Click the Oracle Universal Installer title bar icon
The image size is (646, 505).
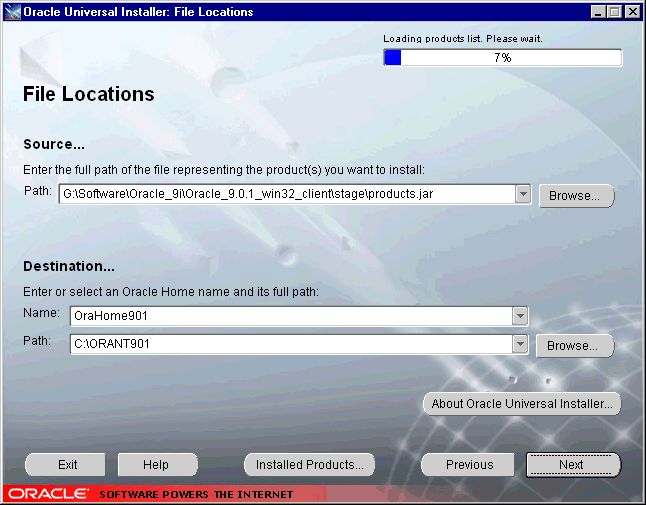click(x=12, y=12)
